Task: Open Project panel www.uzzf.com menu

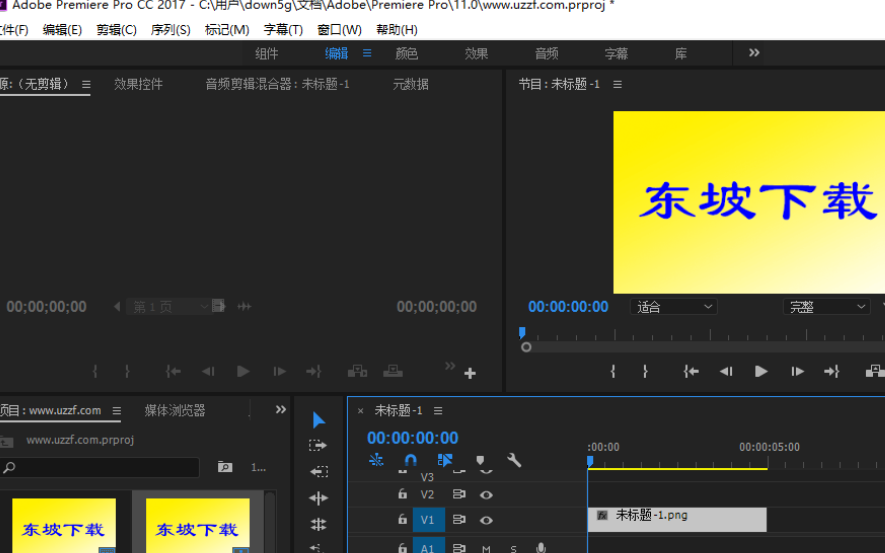Action: [x=116, y=410]
